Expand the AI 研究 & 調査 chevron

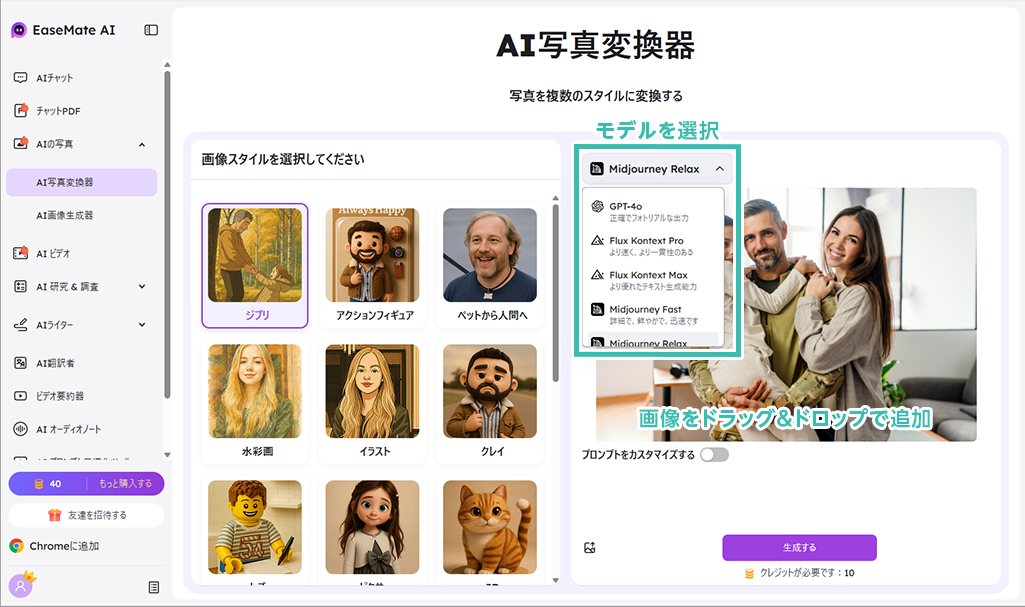(142, 286)
